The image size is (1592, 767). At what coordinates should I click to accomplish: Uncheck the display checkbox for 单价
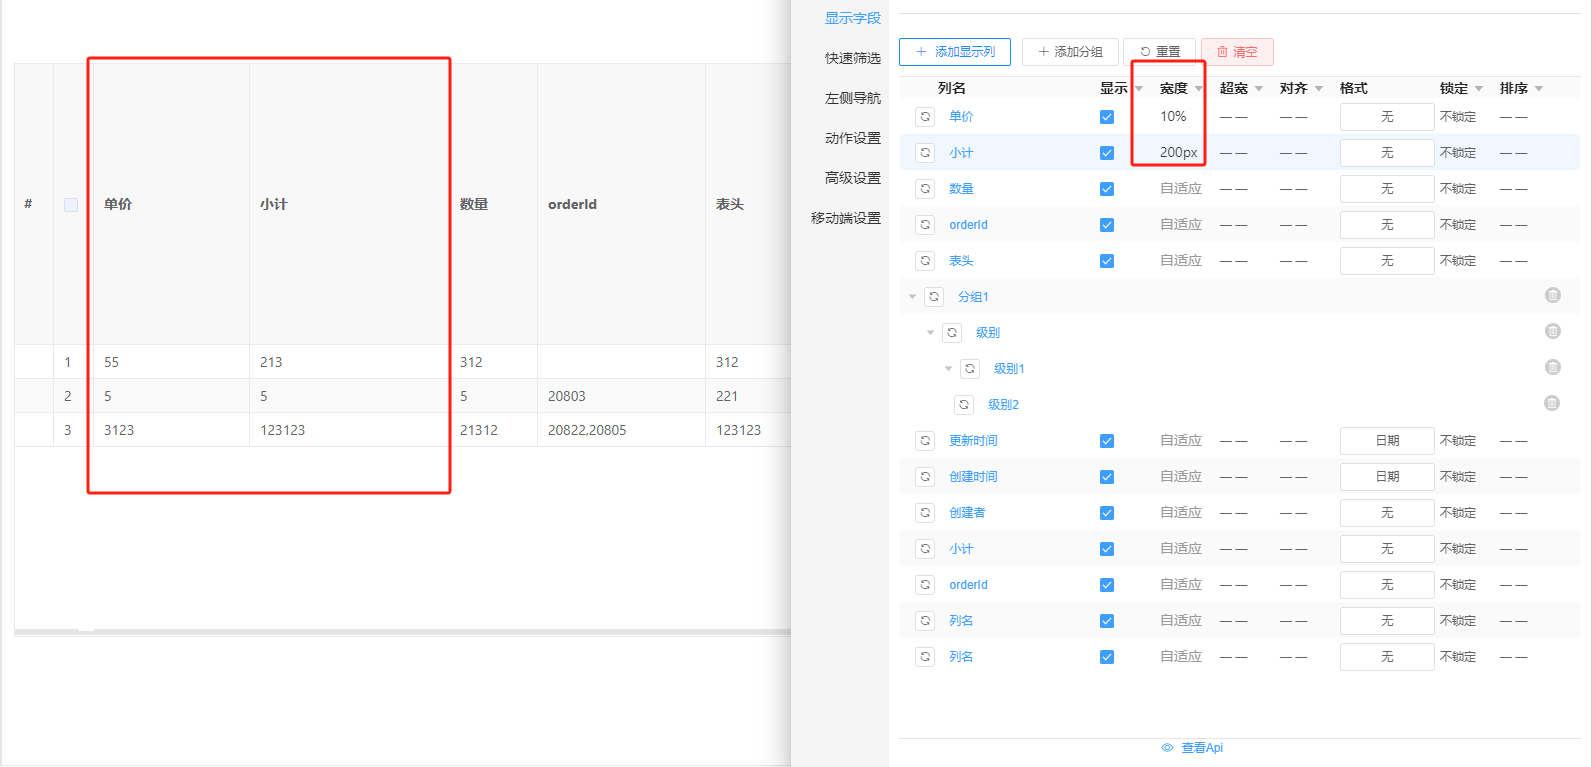coord(1106,117)
